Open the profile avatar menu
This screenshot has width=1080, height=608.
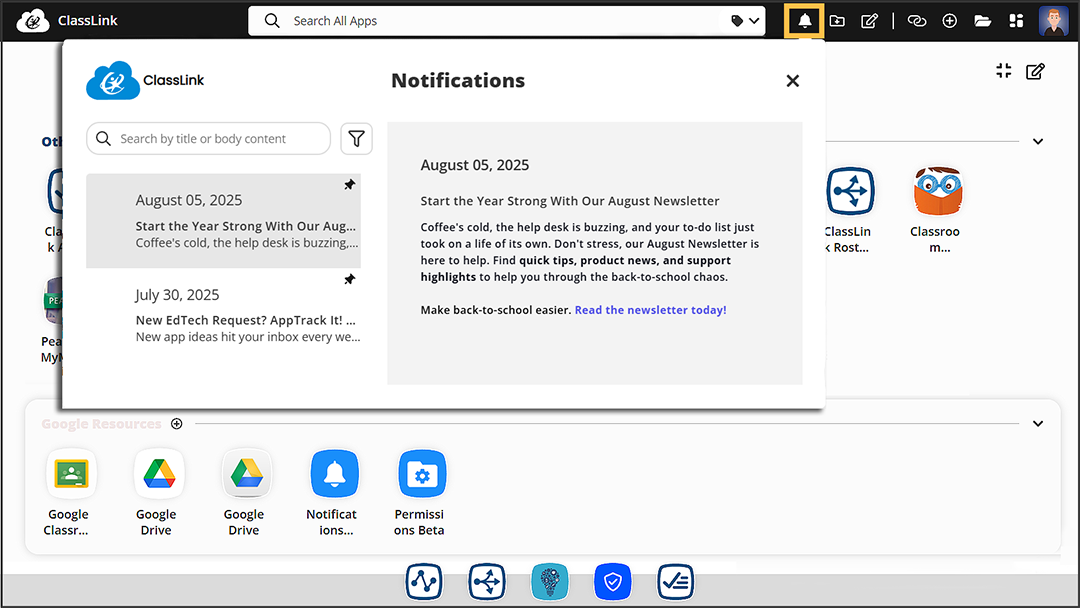[x=1053, y=20]
